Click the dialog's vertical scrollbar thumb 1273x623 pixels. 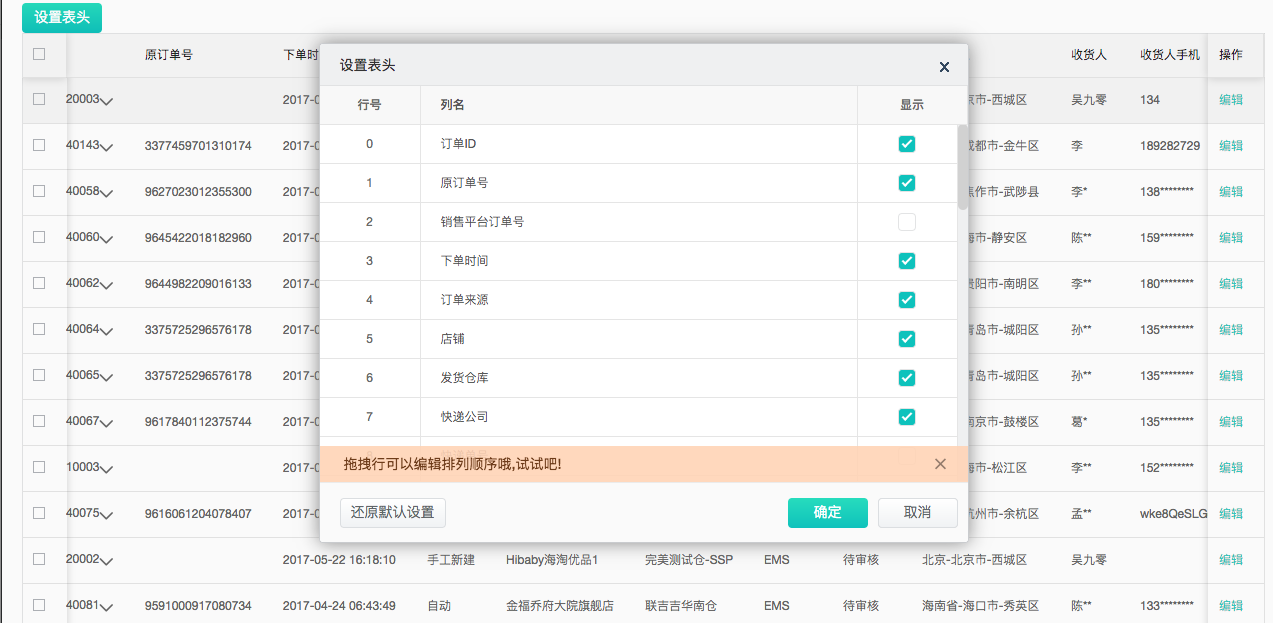(962, 166)
